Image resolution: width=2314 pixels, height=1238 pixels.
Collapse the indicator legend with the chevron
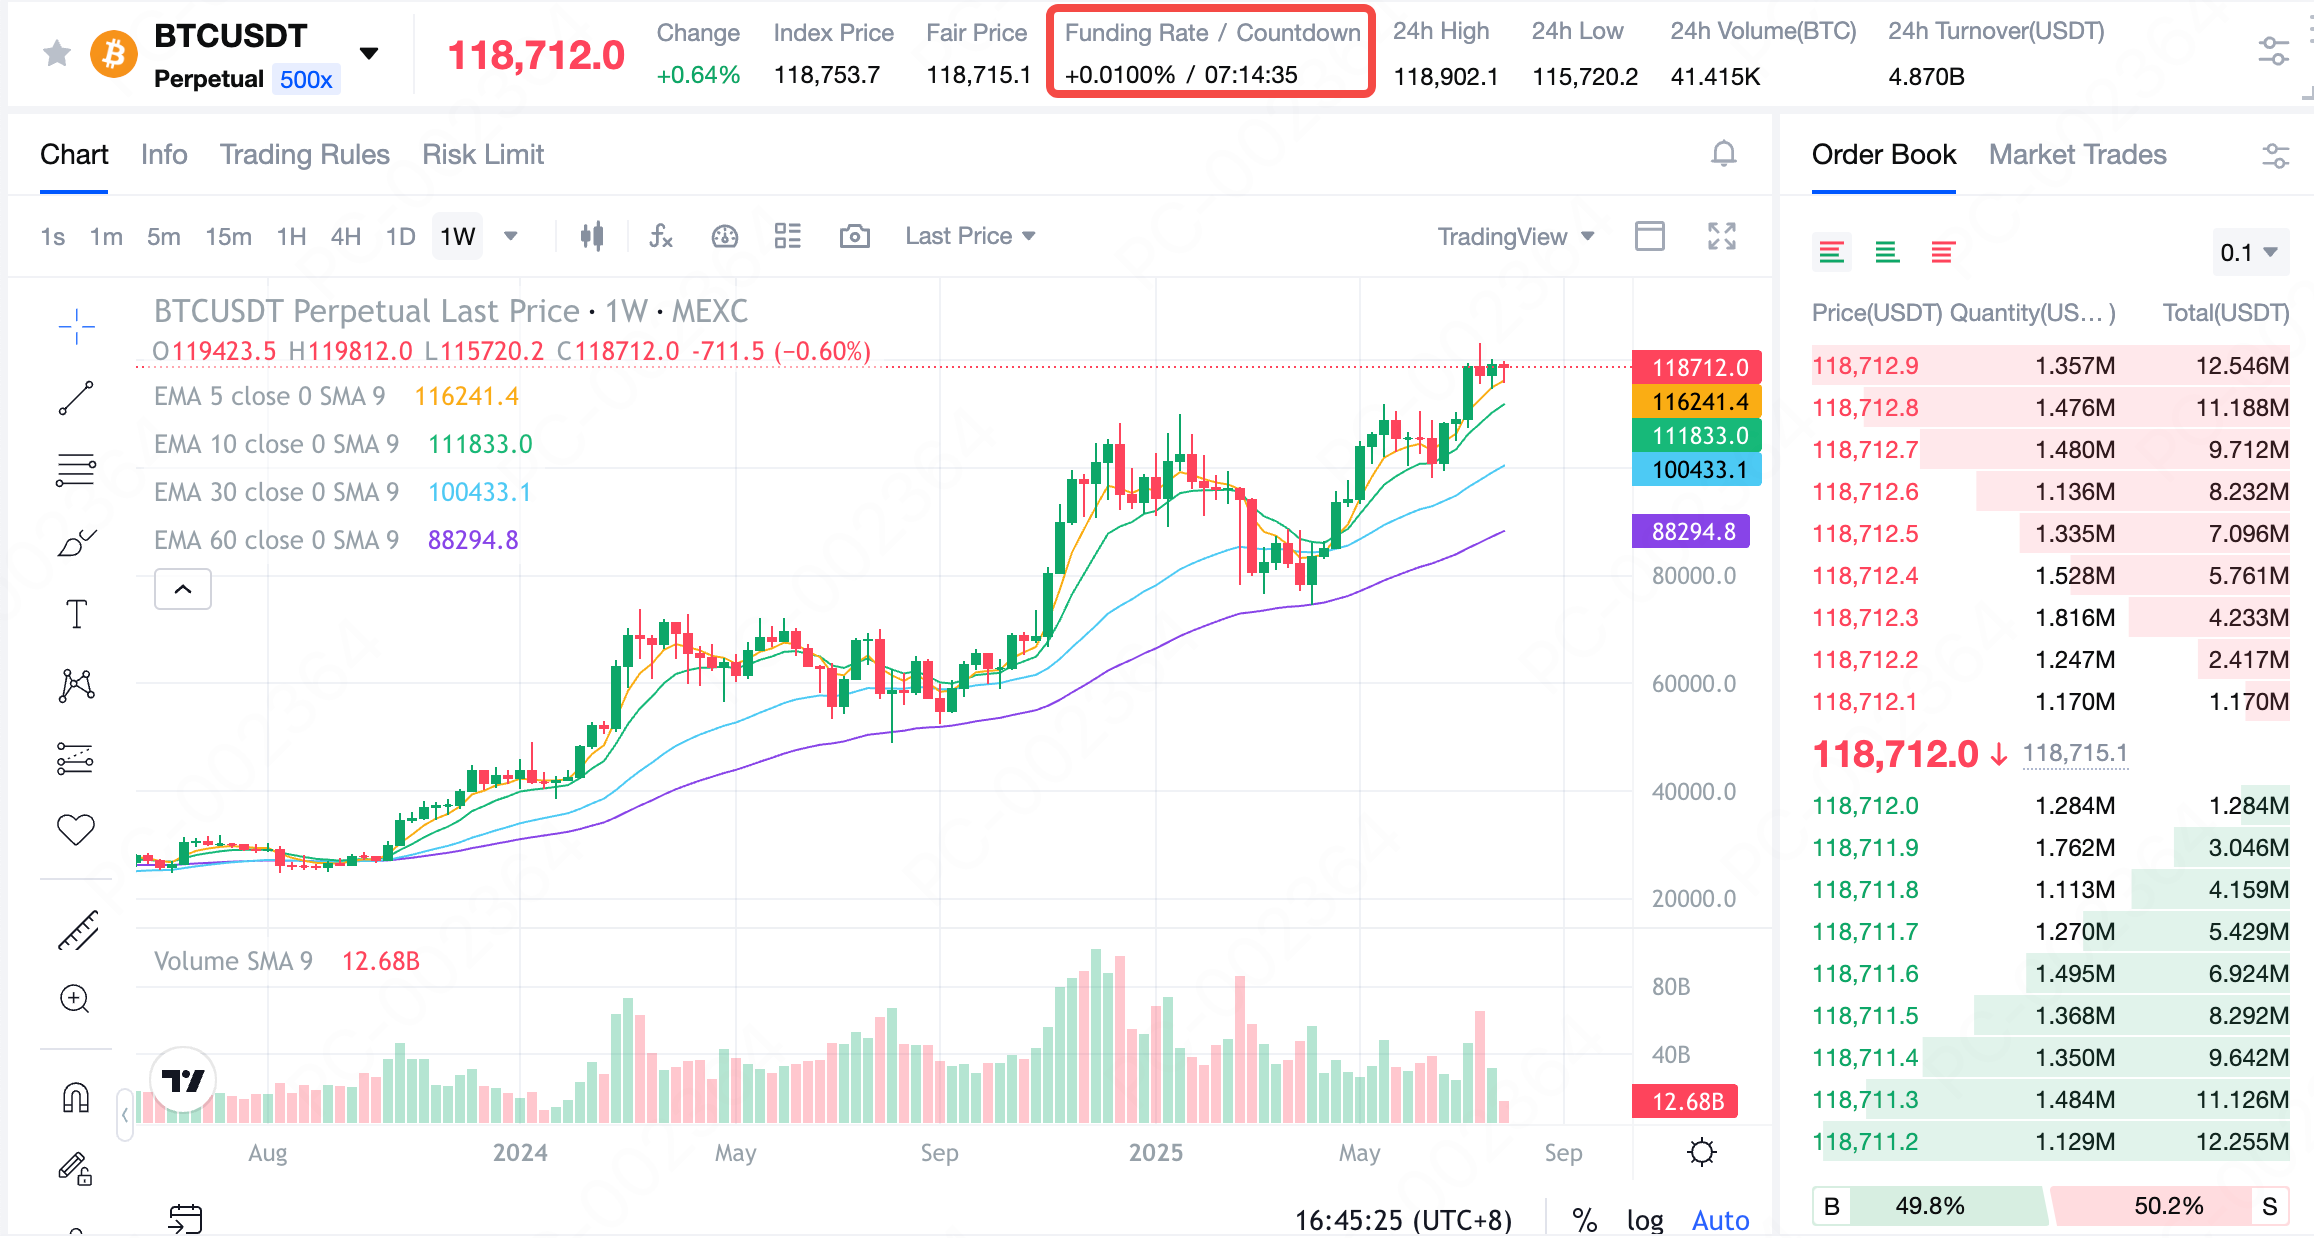[x=183, y=589]
